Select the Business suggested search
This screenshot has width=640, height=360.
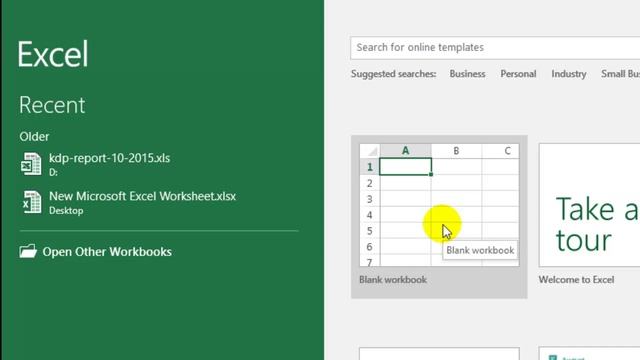(467, 74)
